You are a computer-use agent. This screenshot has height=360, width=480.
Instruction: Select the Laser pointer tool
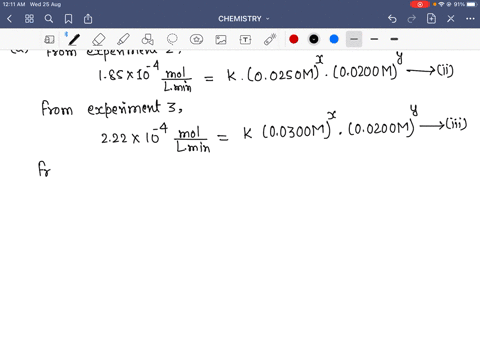pyautogui.click(x=270, y=39)
